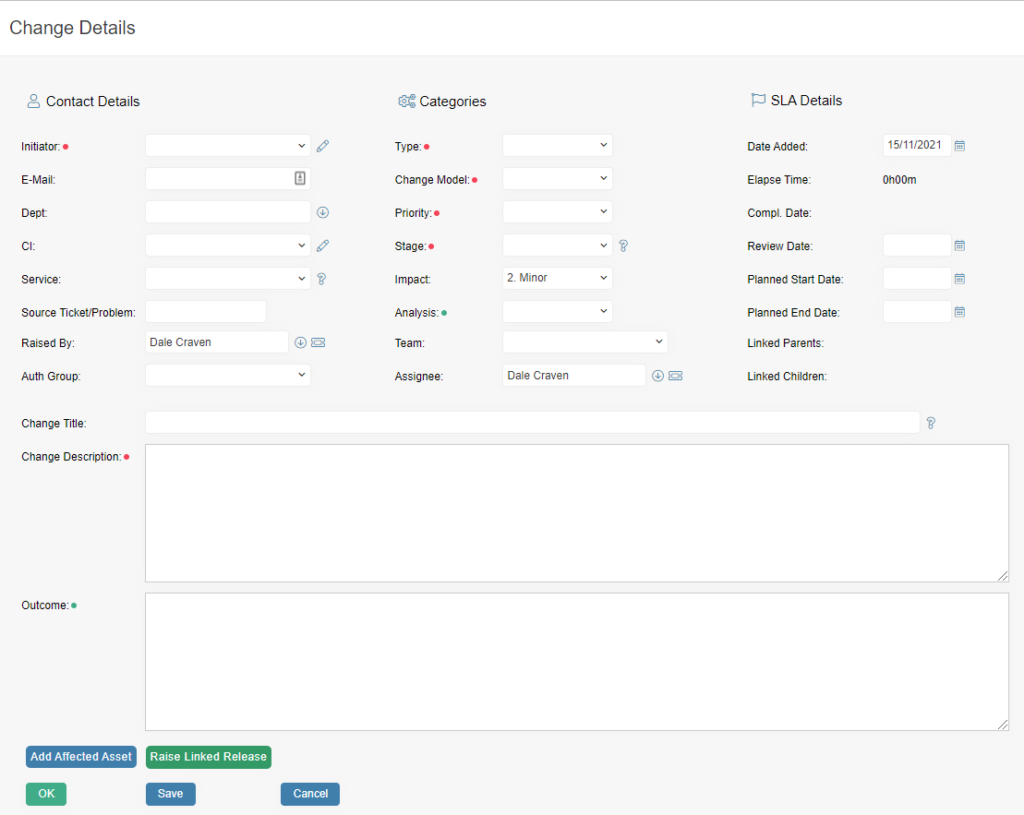Click the blue Save button
The width and height of the screenshot is (1024, 815).
[170, 794]
